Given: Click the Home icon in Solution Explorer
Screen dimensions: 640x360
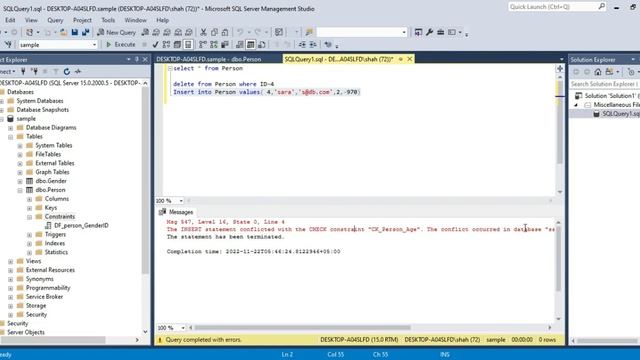Looking at the screenshot, I should point(598,72).
